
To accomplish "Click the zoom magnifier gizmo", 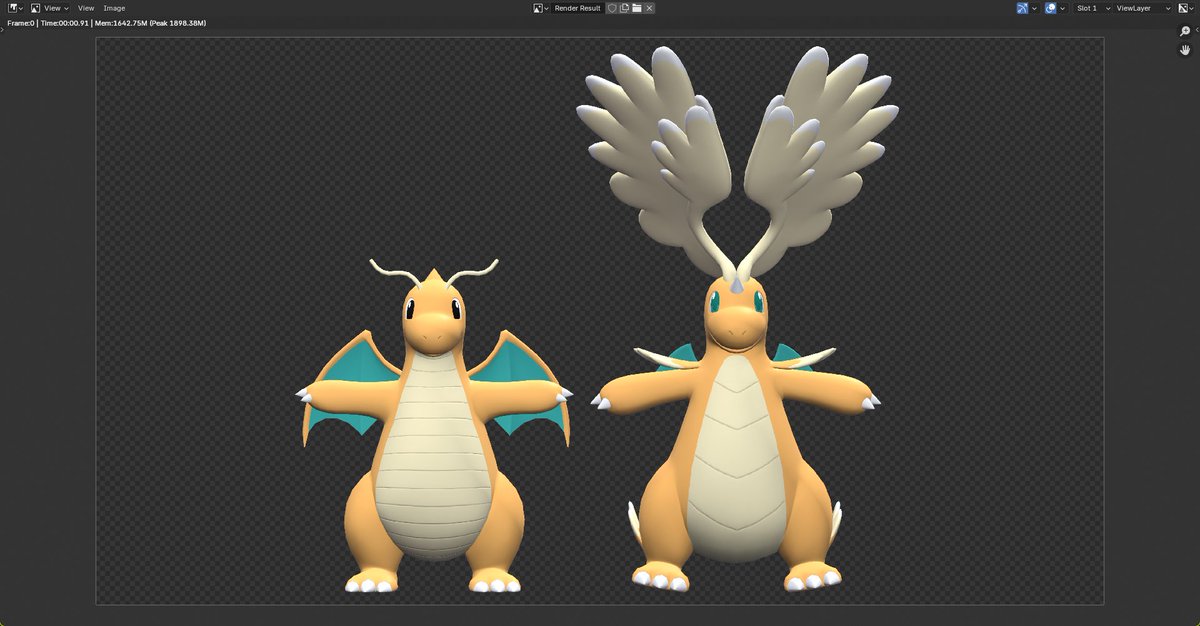I will 1185,32.
